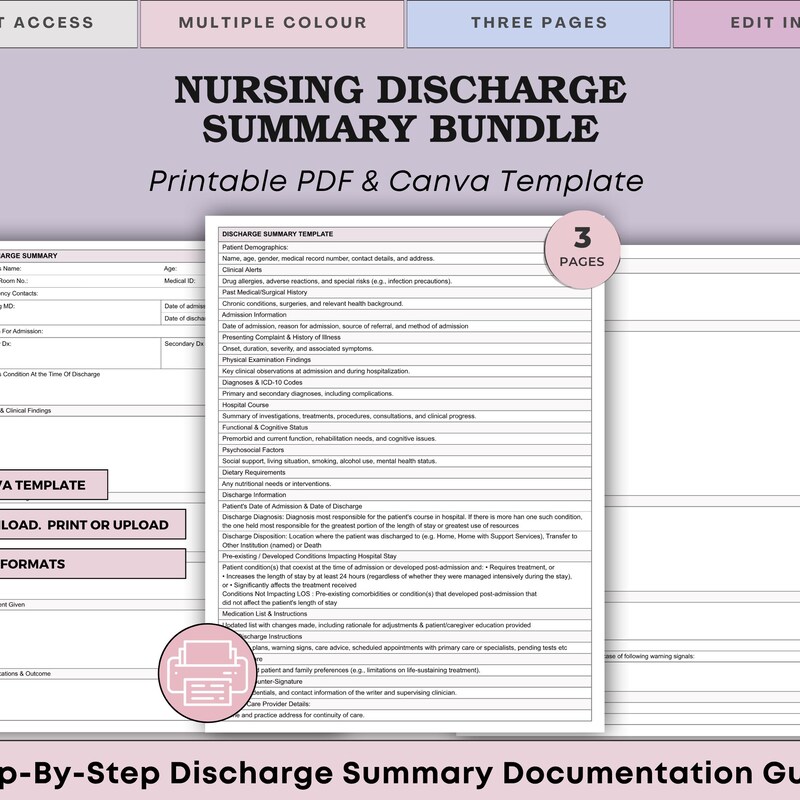
Task: Click the Clinical Findings label on left page
Action: point(28,410)
